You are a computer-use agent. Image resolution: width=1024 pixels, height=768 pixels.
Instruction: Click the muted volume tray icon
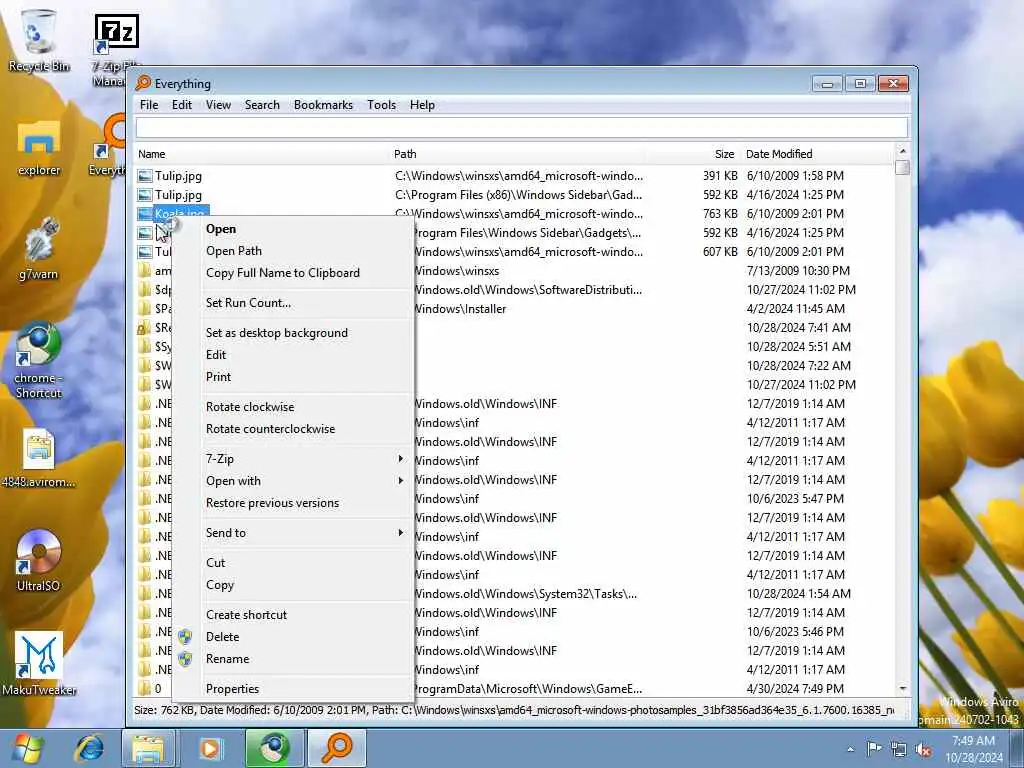coord(923,749)
